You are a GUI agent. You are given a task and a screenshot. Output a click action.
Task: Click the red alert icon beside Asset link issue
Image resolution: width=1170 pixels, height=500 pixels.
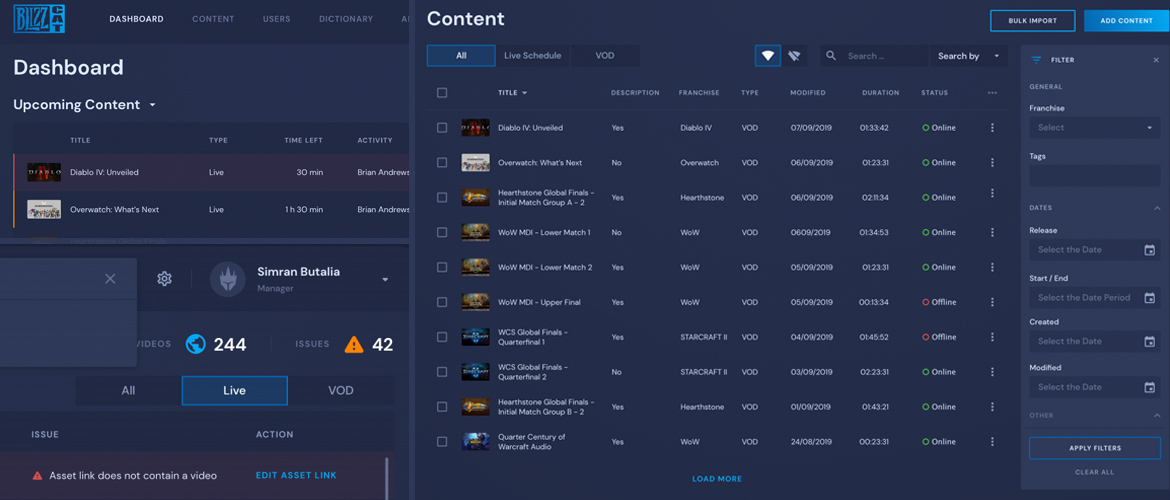click(x=37, y=475)
